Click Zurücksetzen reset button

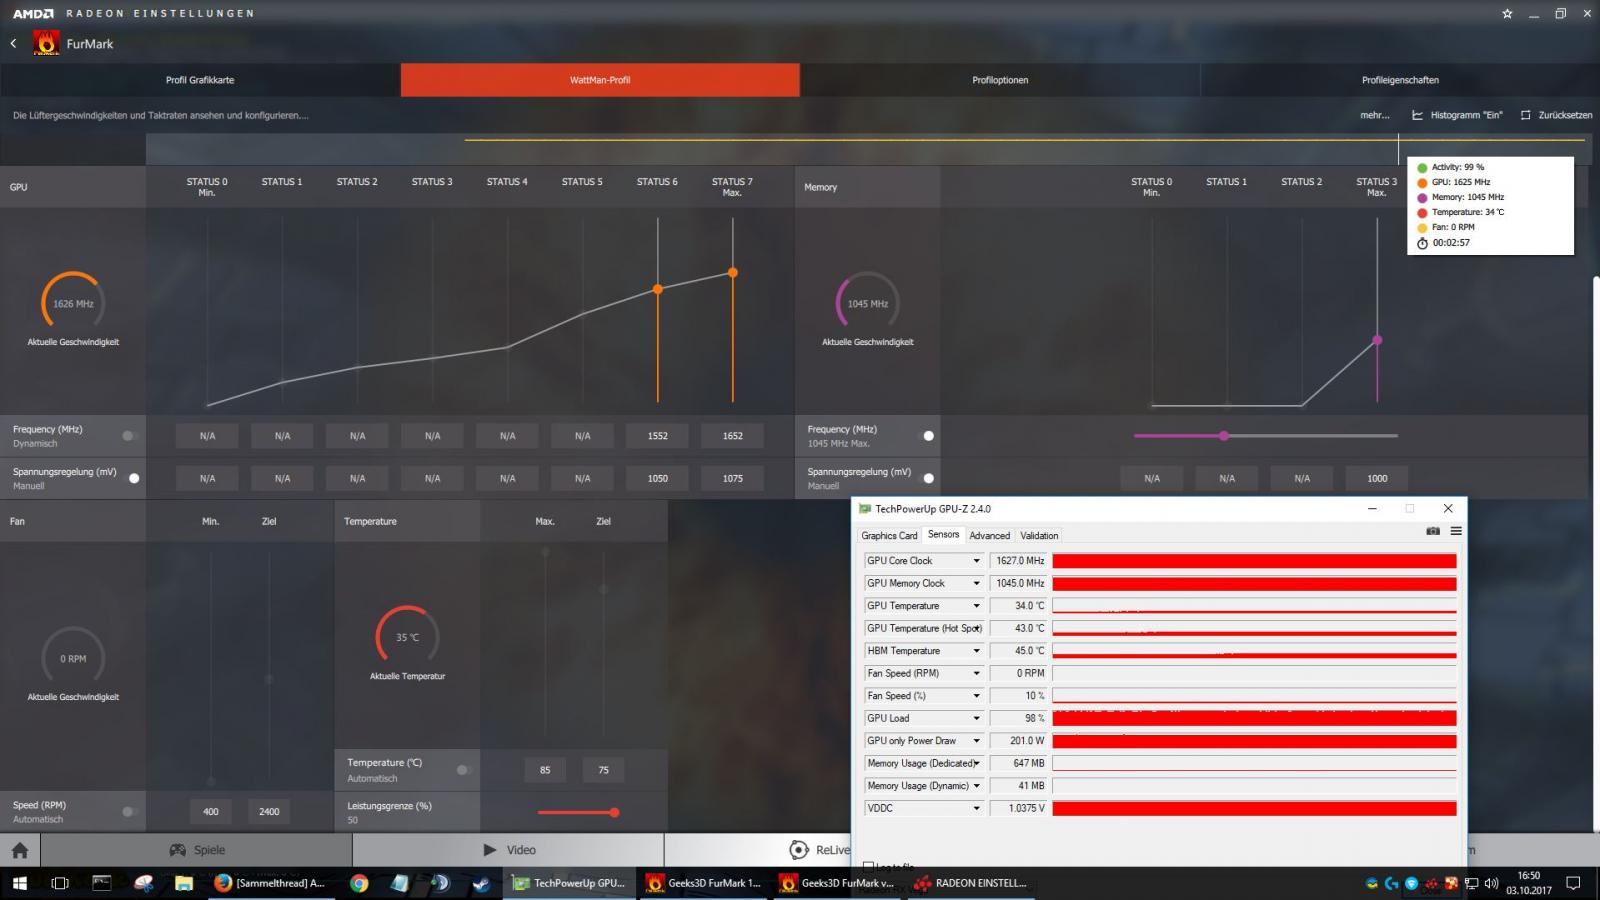click(1556, 115)
